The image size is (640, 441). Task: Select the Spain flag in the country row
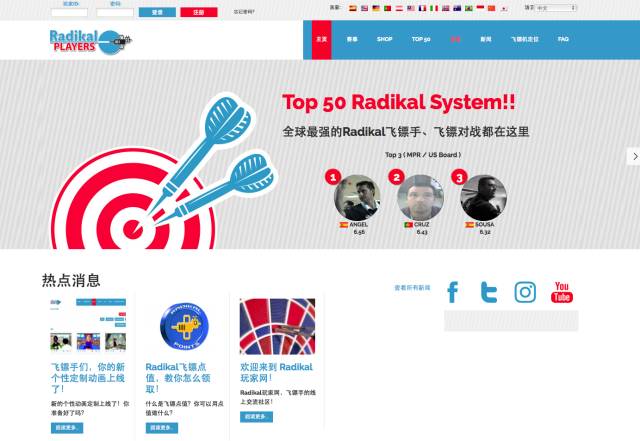pos(353,8)
